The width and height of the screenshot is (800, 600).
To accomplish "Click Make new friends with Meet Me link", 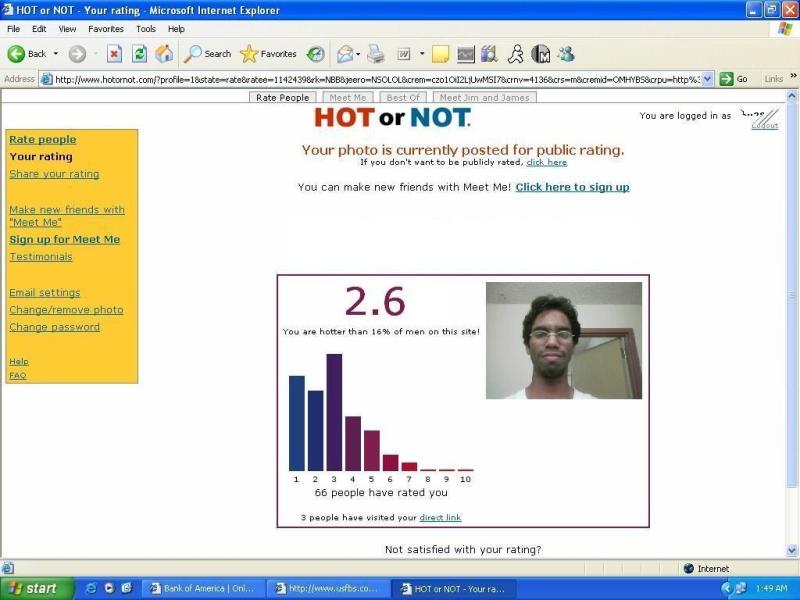I will pyautogui.click(x=67, y=216).
